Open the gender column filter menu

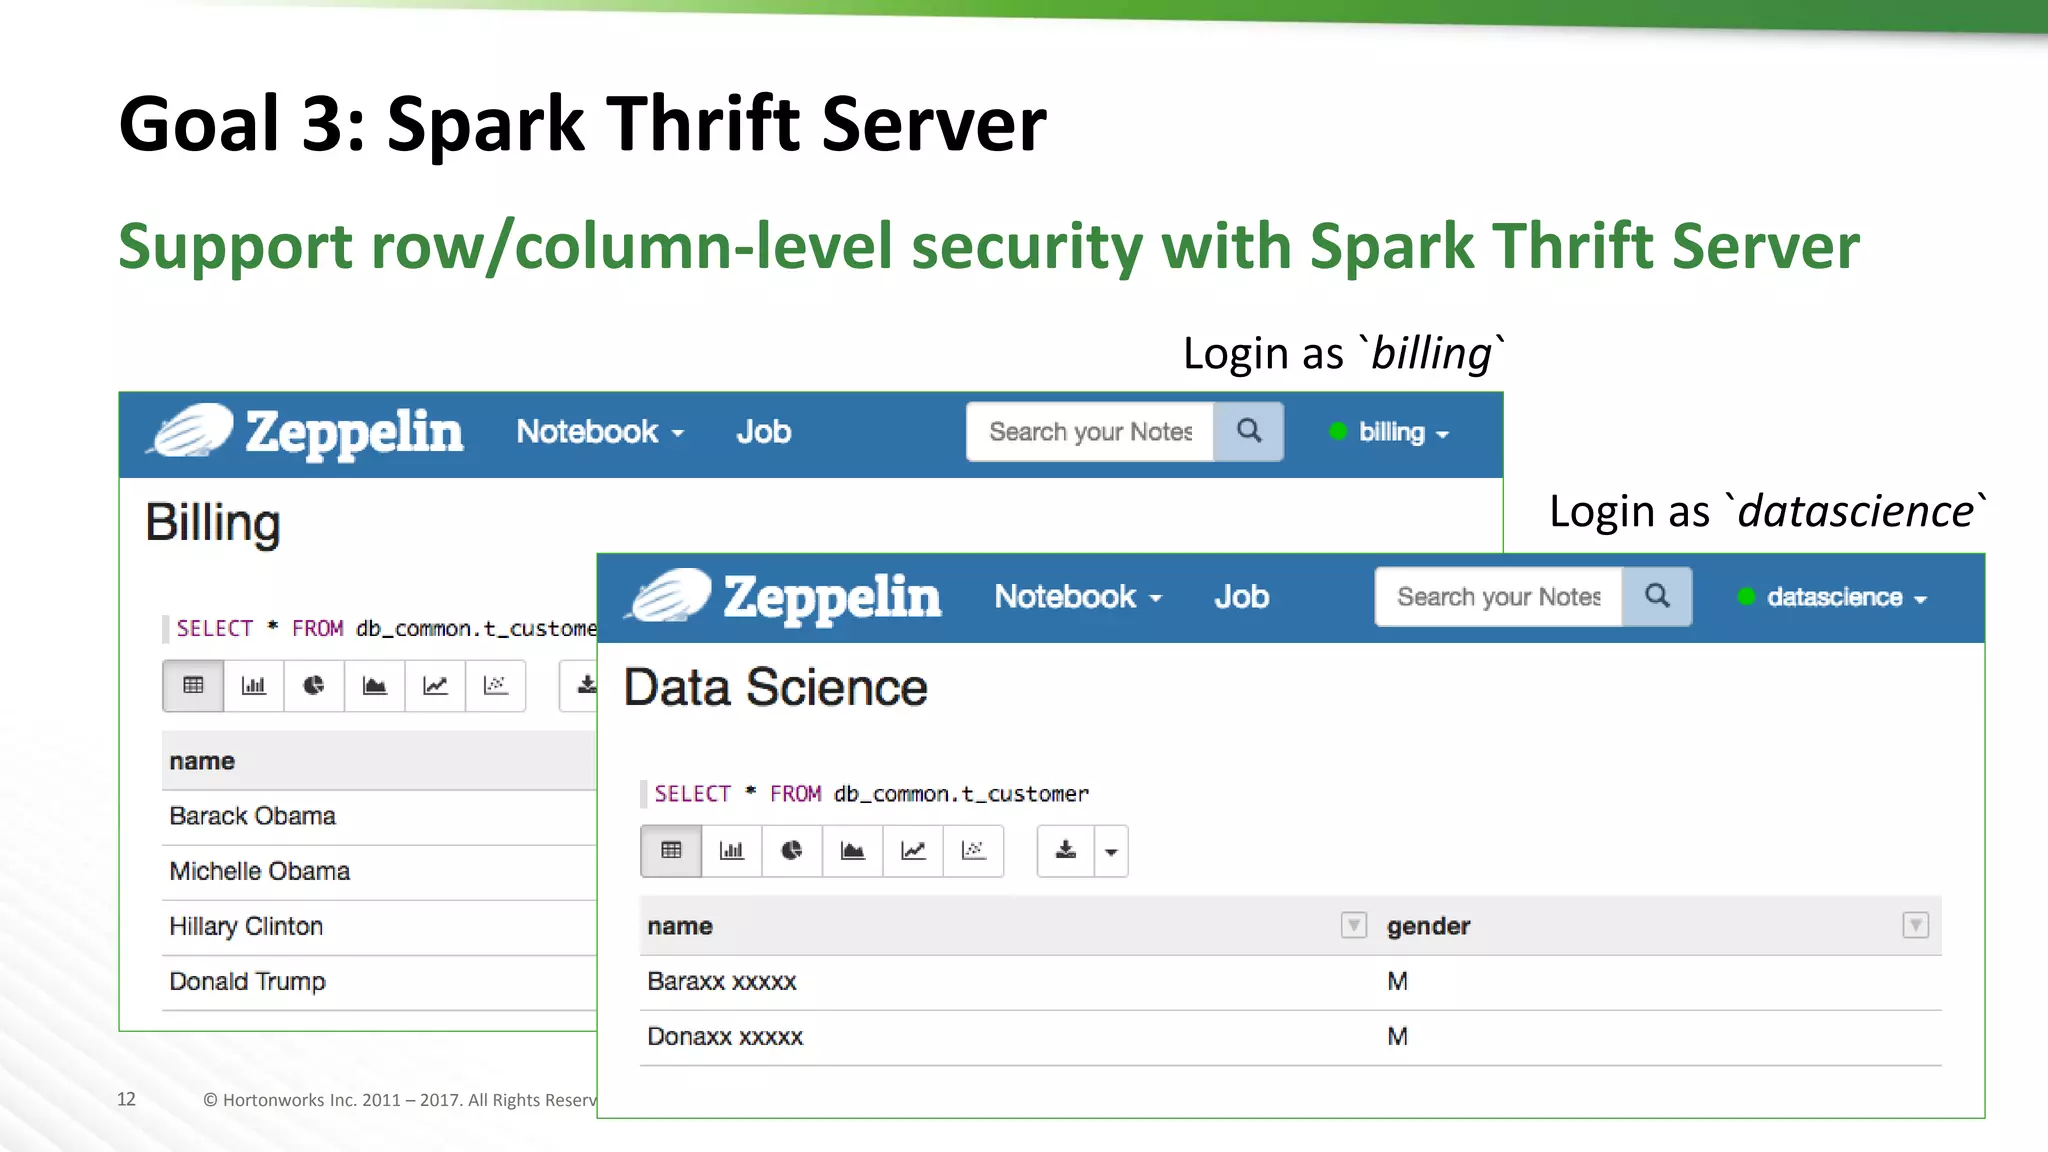1915,925
